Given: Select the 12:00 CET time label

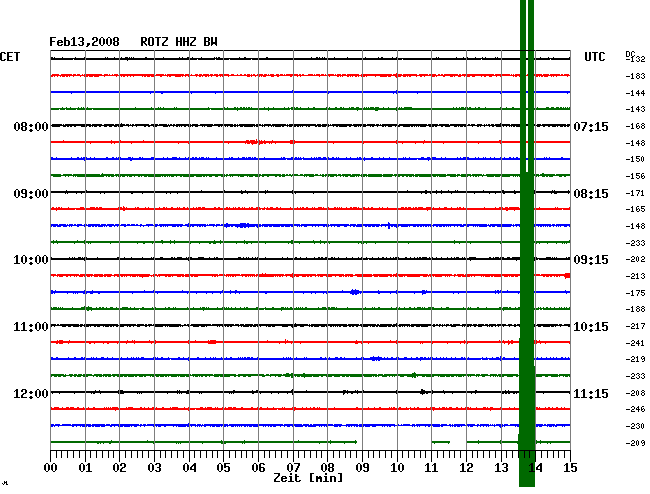Looking at the screenshot, I should click(x=31, y=393).
